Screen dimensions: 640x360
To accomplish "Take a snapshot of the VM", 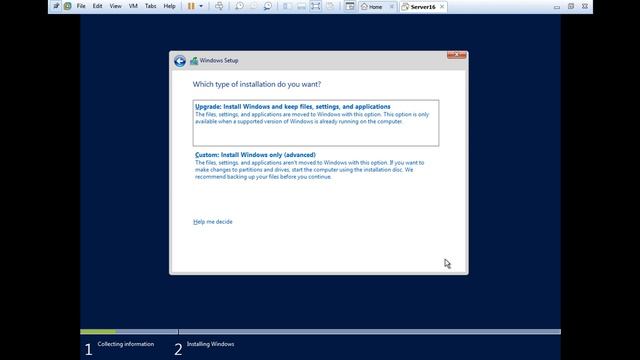I will pos(239,6).
